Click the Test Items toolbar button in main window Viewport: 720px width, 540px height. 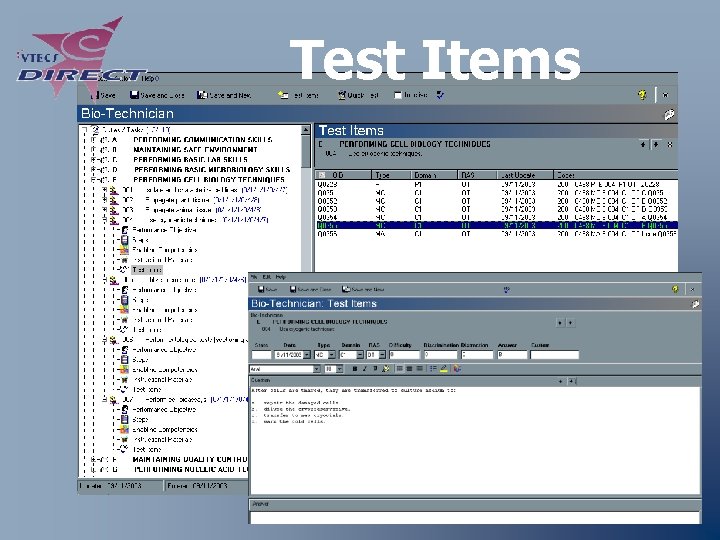pyautogui.click(x=298, y=95)
